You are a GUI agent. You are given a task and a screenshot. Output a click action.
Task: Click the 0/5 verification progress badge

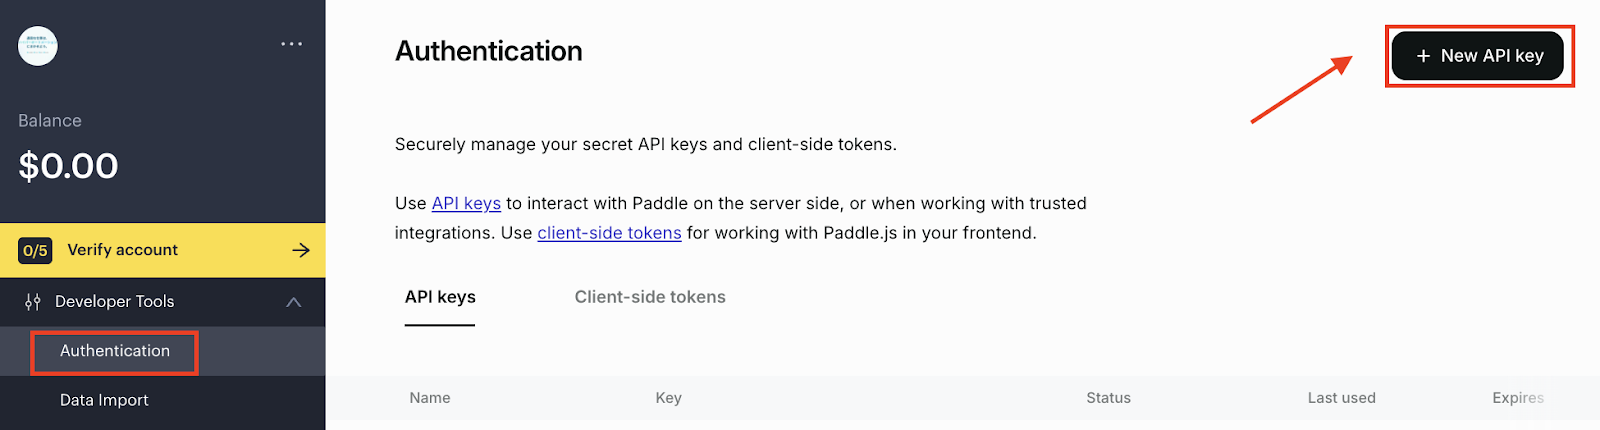[35, 250]
